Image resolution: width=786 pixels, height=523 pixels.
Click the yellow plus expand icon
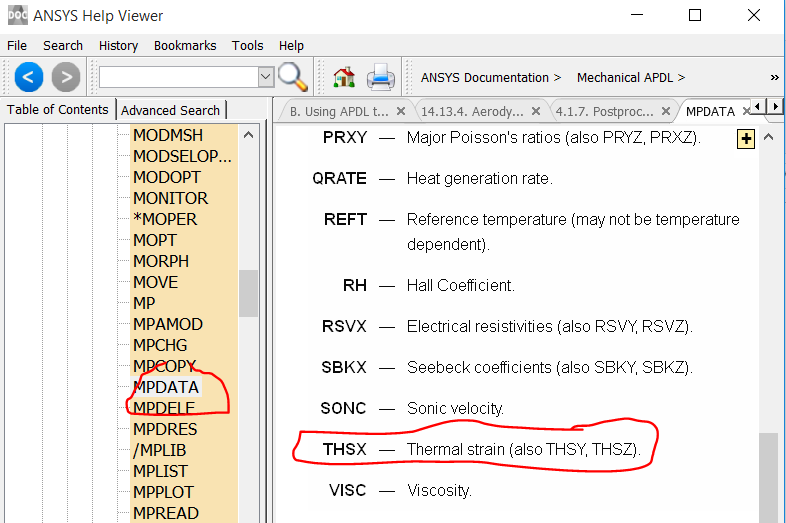(x=745, y=140)
